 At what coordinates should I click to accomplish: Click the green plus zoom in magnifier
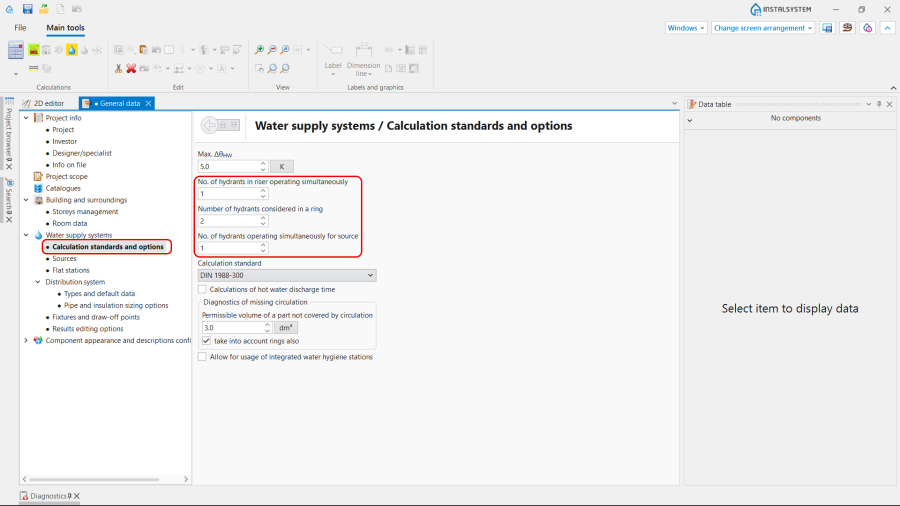(x=259, y=50)
